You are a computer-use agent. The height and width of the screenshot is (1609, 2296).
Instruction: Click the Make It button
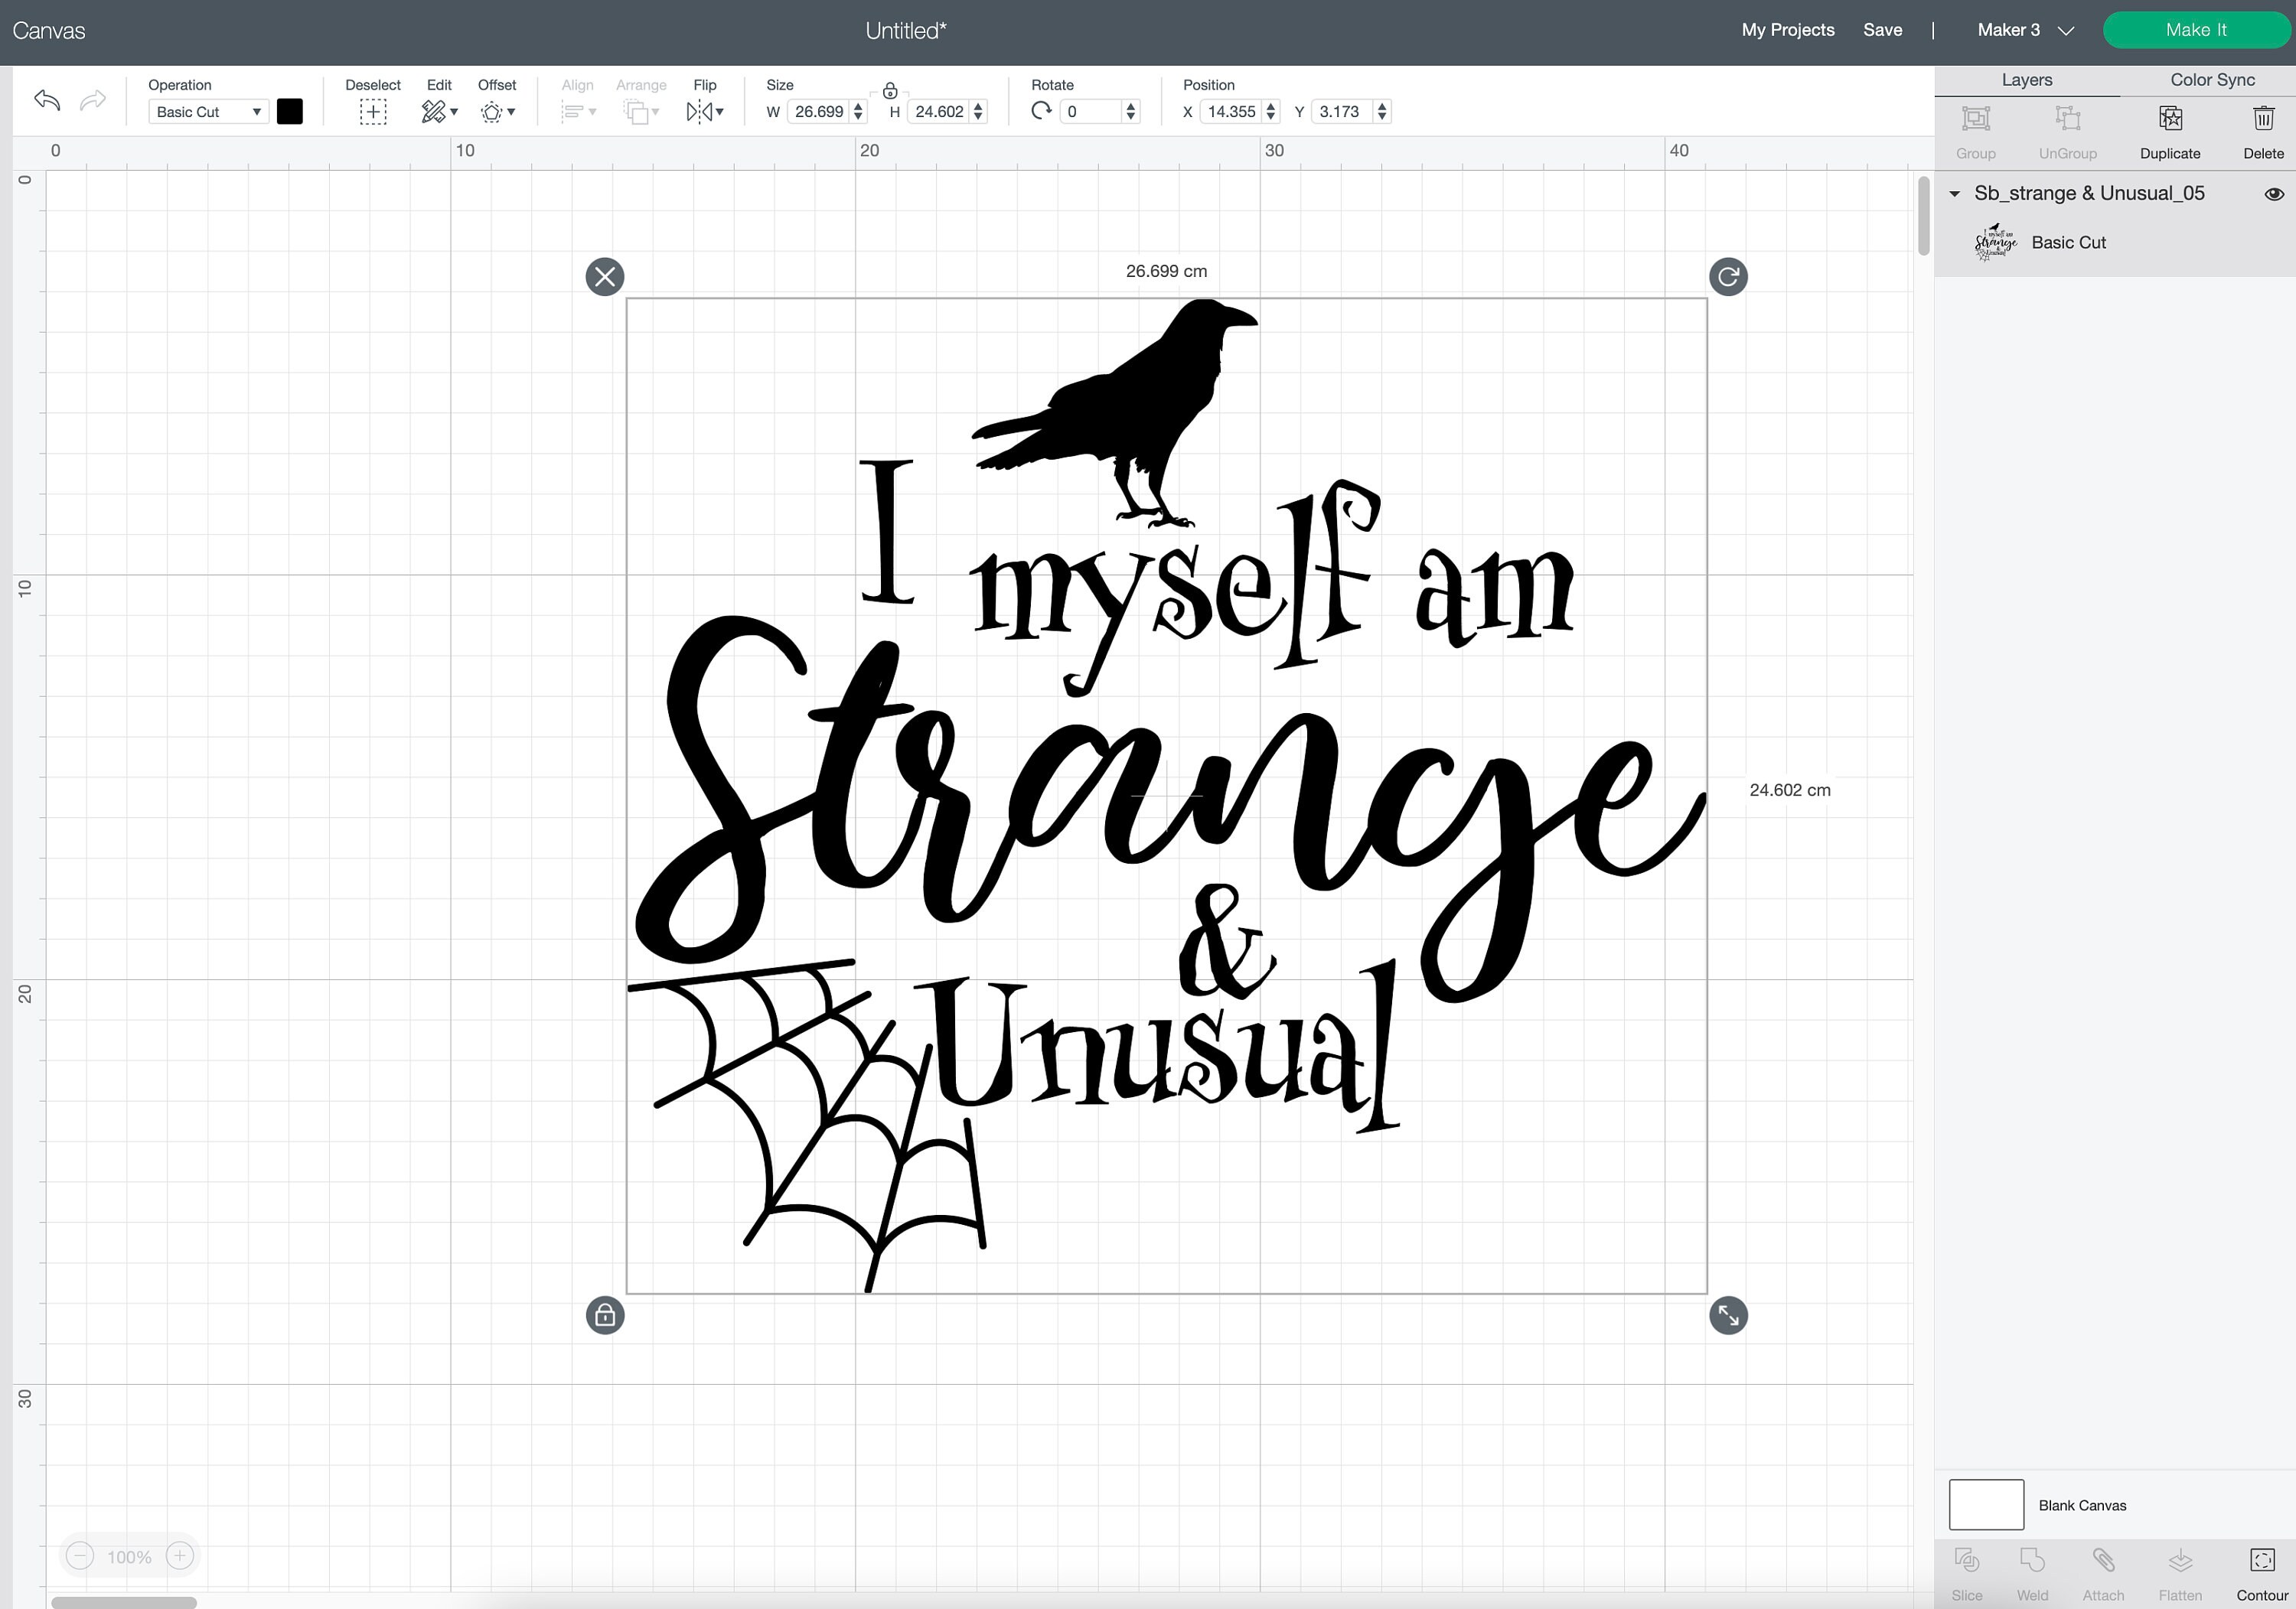2196,30
